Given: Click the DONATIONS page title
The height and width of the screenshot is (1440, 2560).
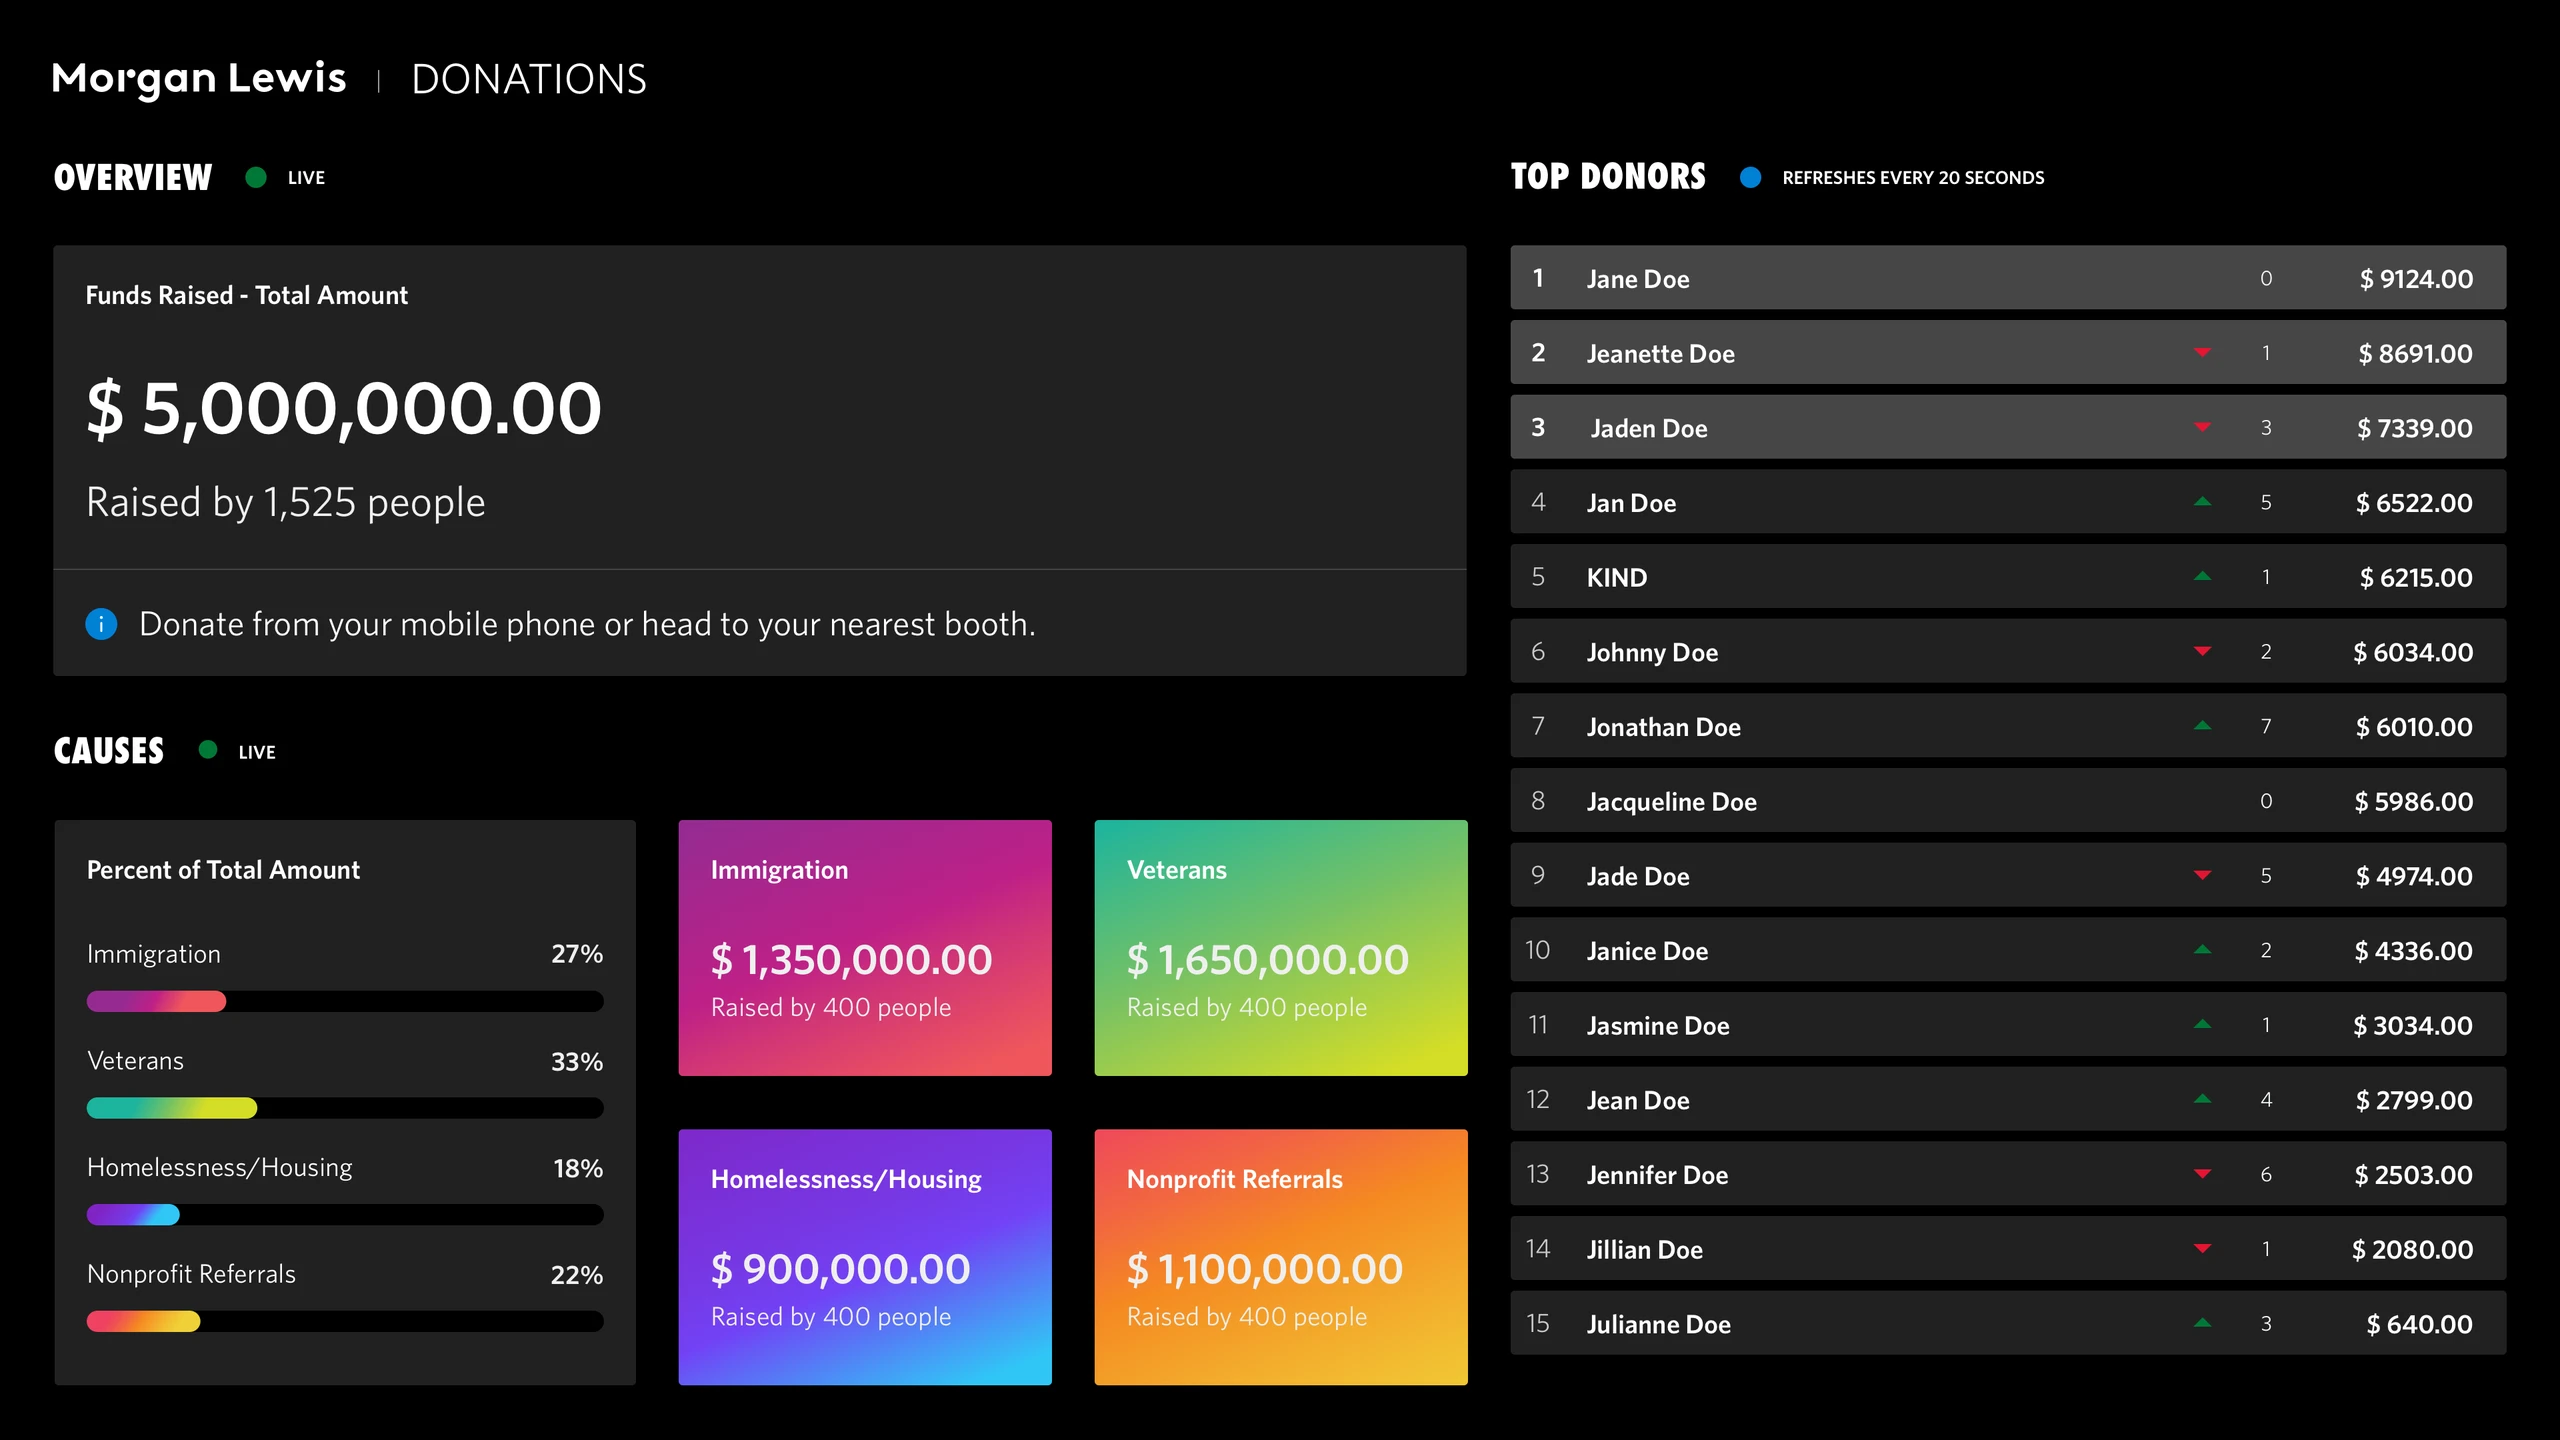Looking at the screenshot, I should pyautogui.click(x=529, y=79).
